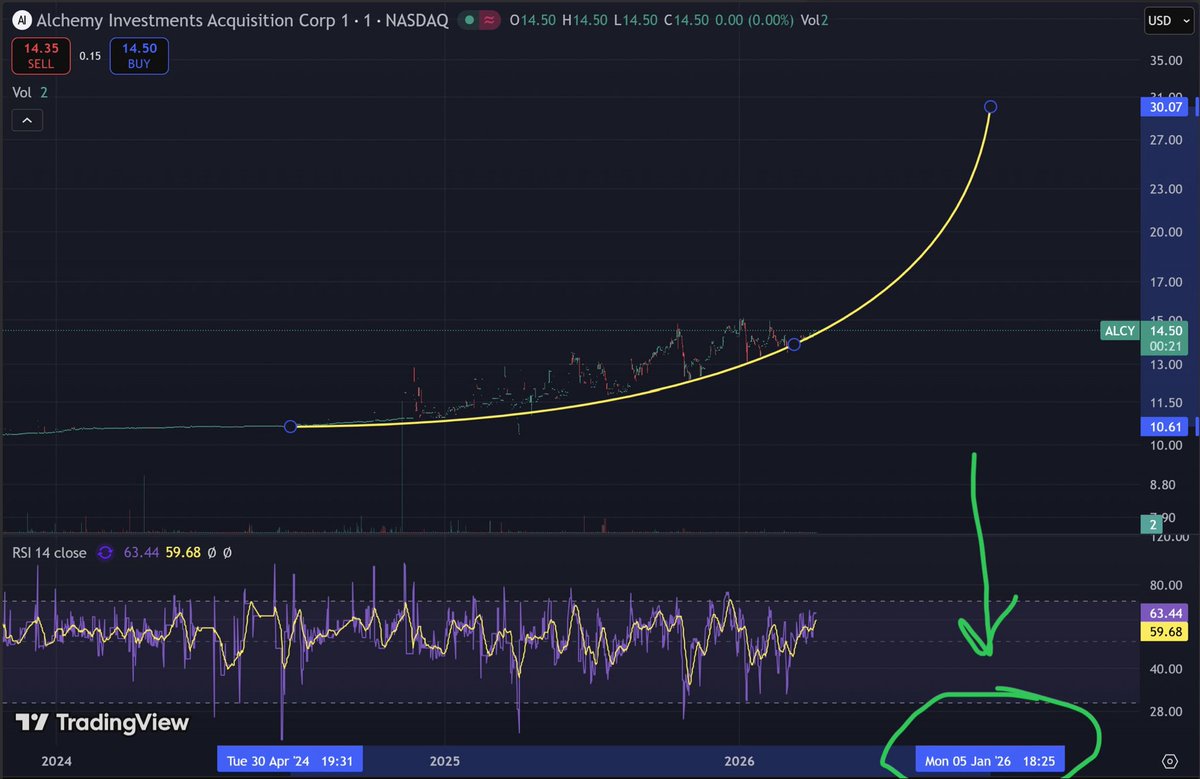The height and width of the screenshot is (779, 1200).
Task: Select curve middle anchor near 14.50 price
Action: (793, 345)
